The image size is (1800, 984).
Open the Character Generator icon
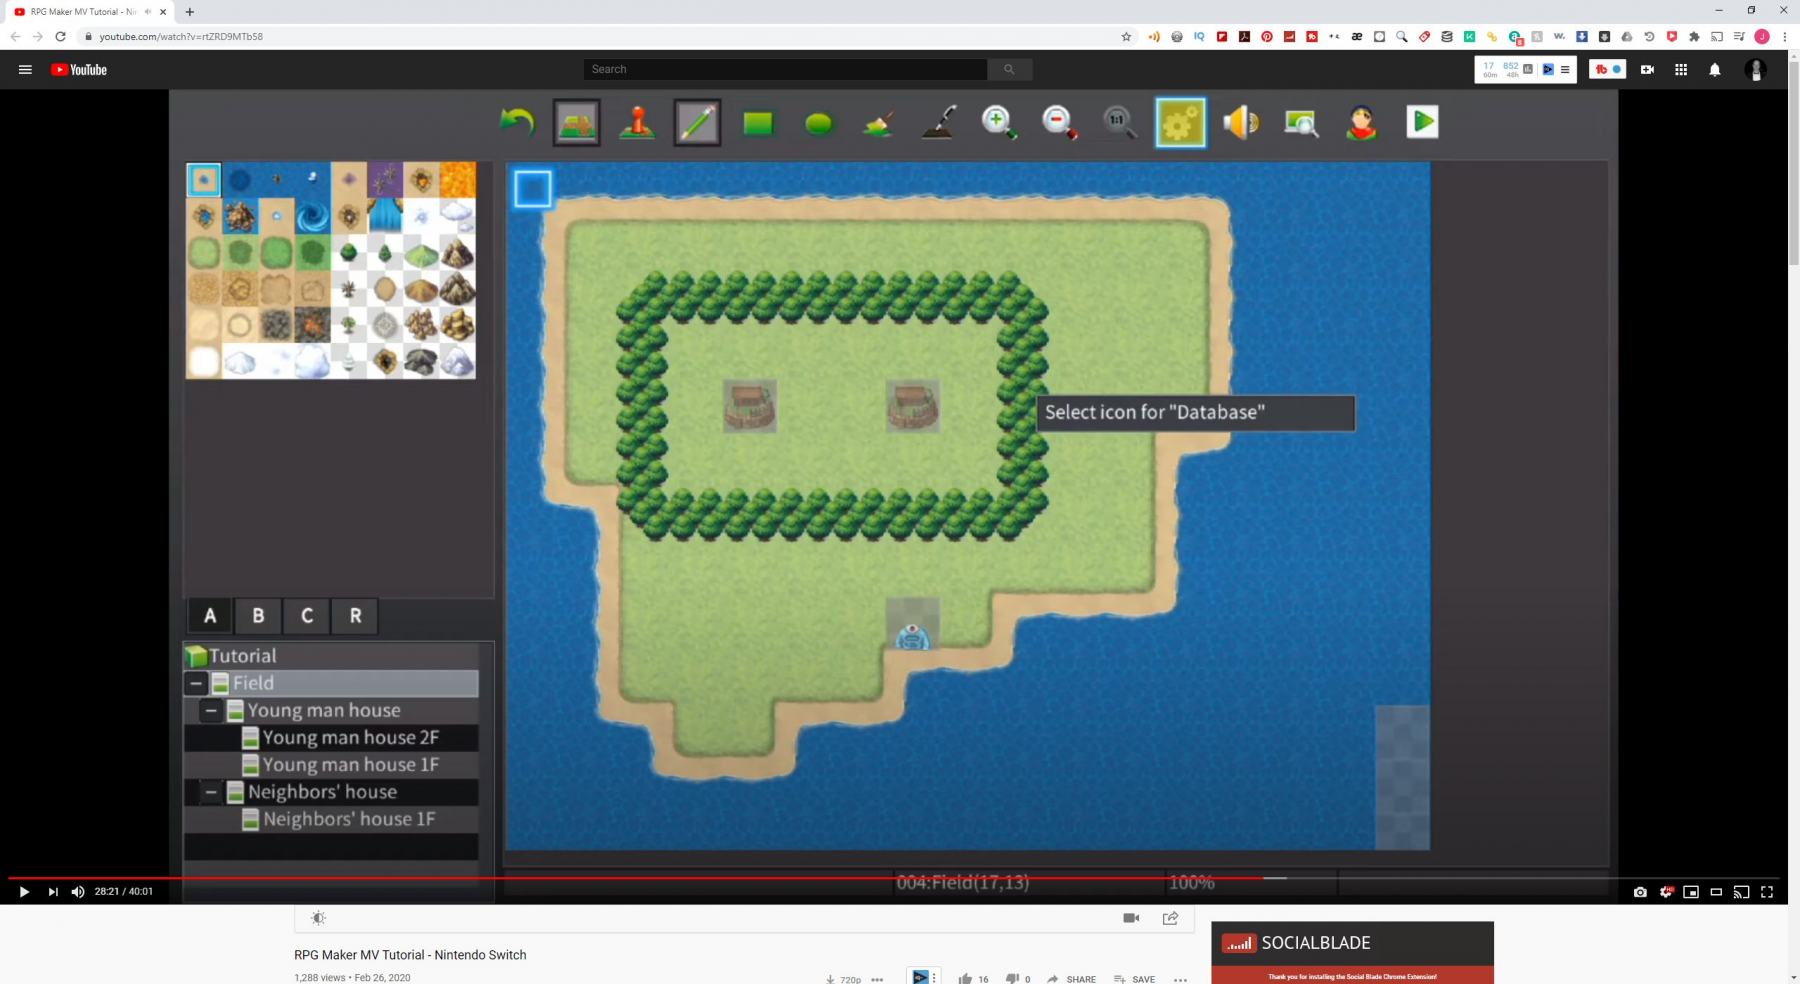[1362, 122]
